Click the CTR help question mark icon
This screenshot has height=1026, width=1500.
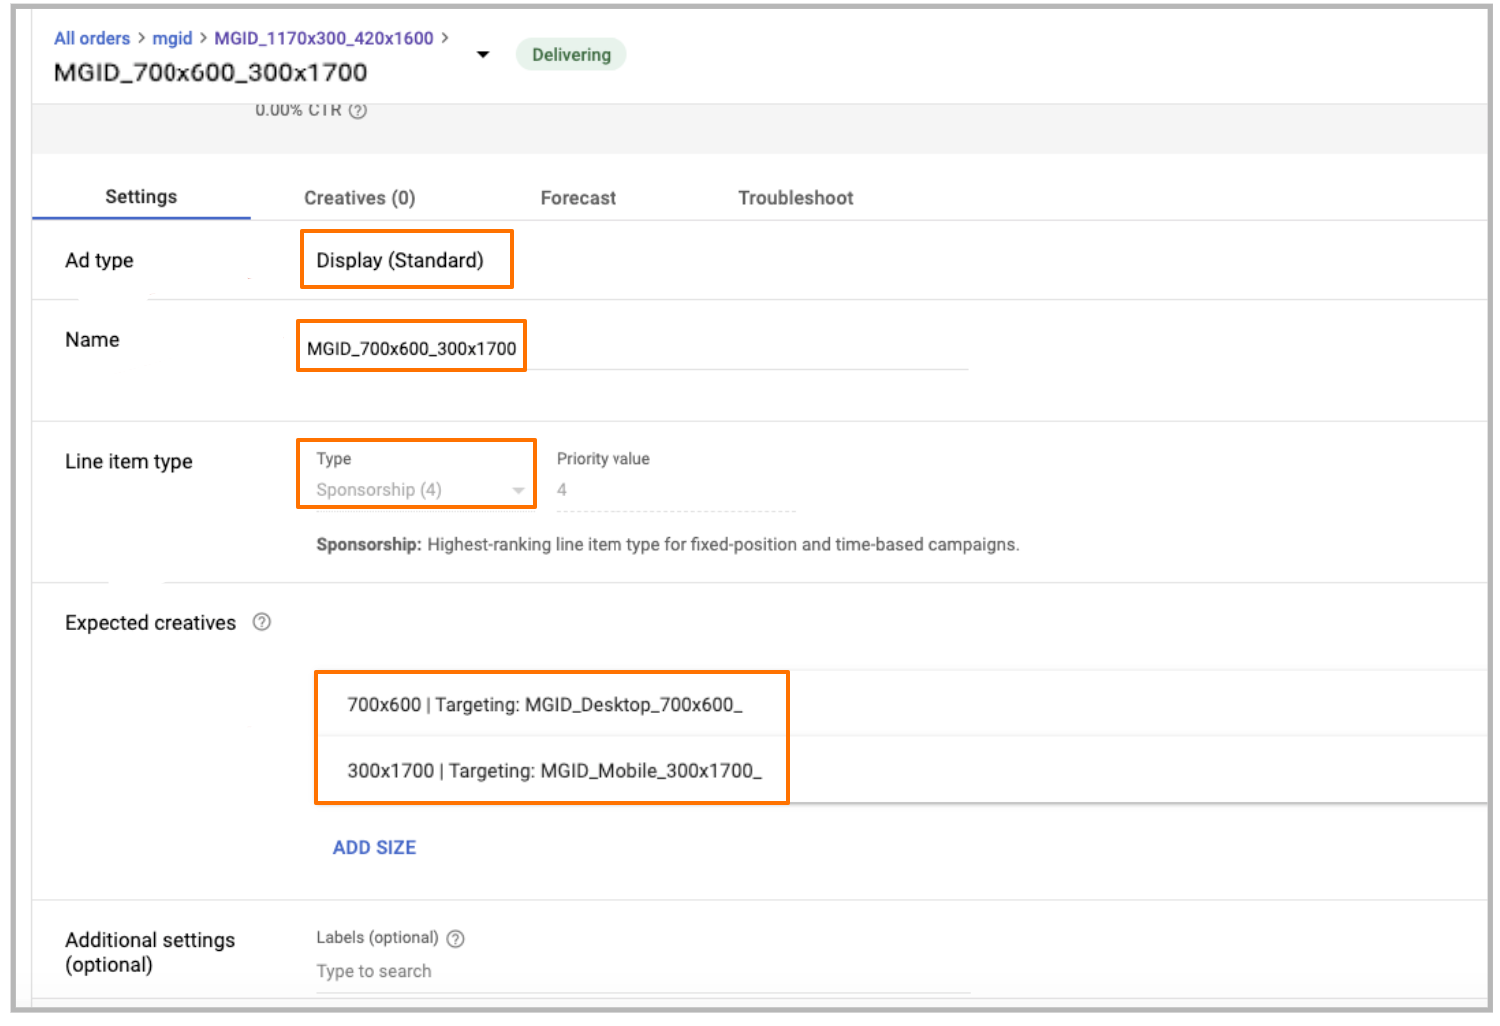tap(358, 111)
